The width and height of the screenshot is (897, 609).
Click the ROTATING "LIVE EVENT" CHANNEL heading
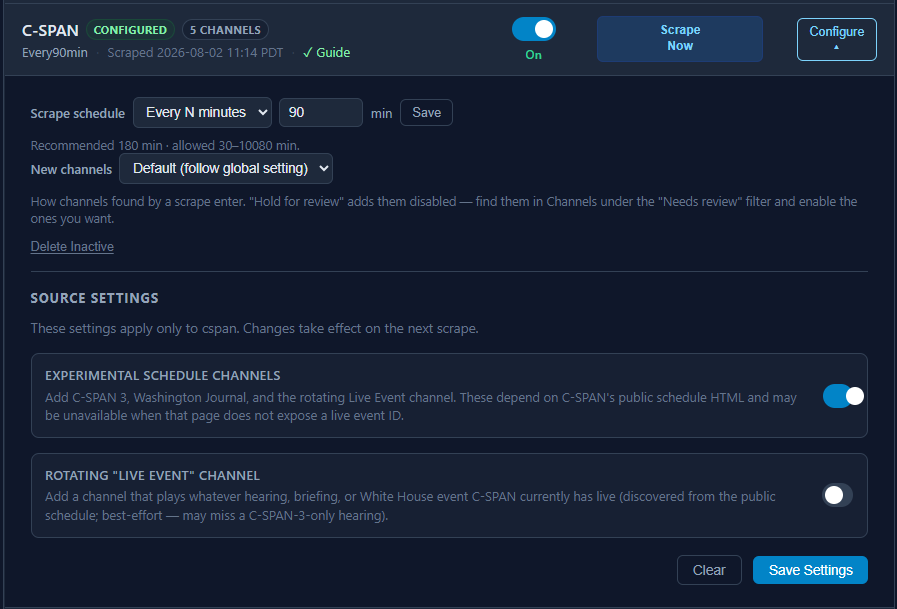(152, 476)
